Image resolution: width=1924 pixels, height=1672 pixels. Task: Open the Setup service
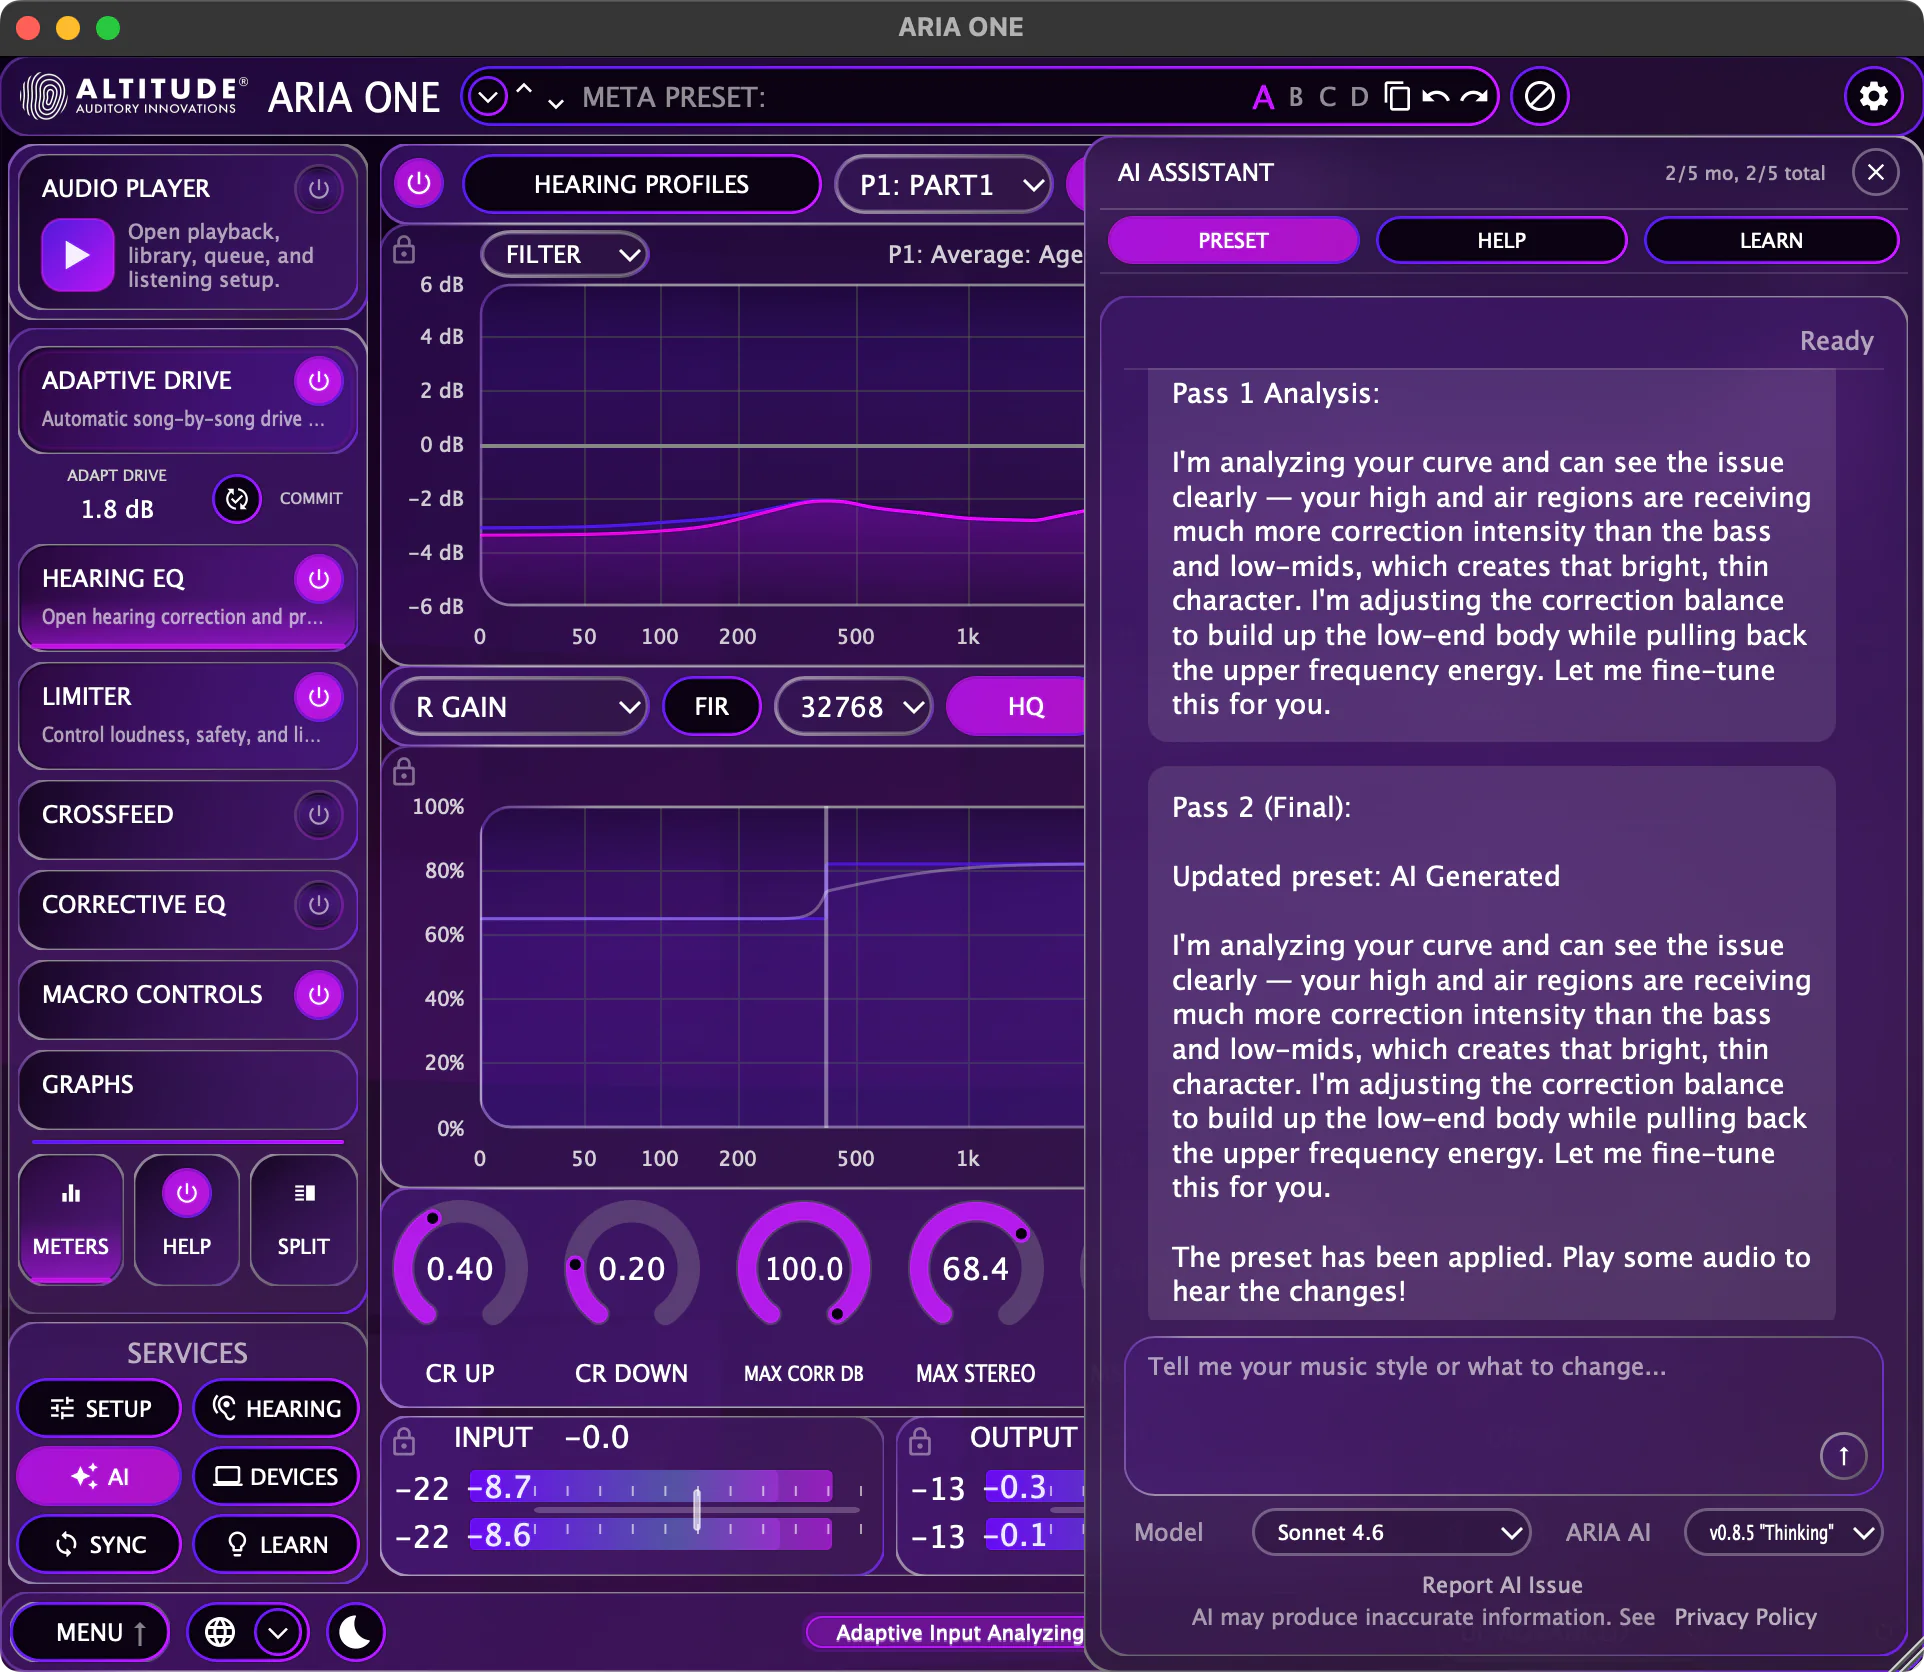pos(100,1408)
